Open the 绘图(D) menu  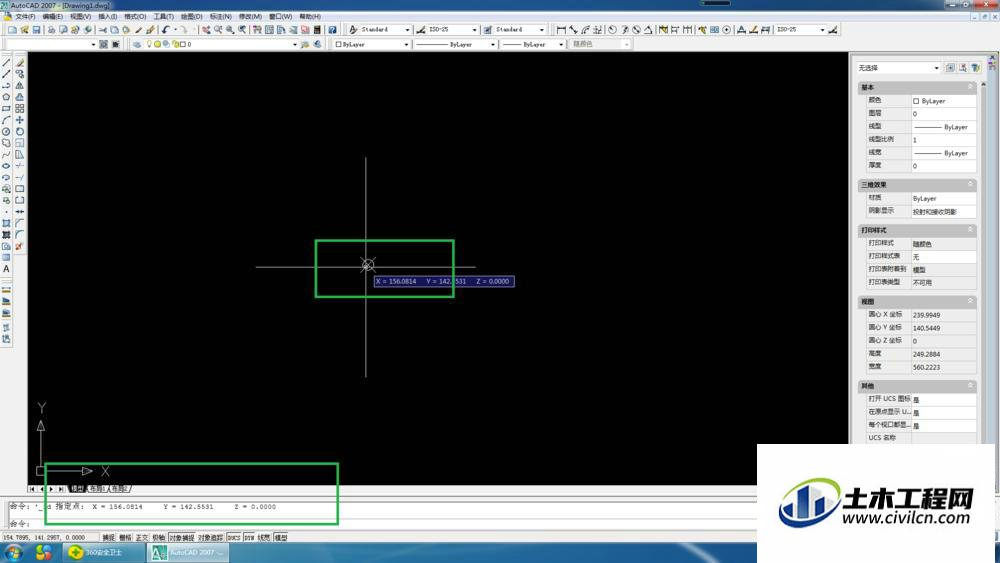(191, 17)
